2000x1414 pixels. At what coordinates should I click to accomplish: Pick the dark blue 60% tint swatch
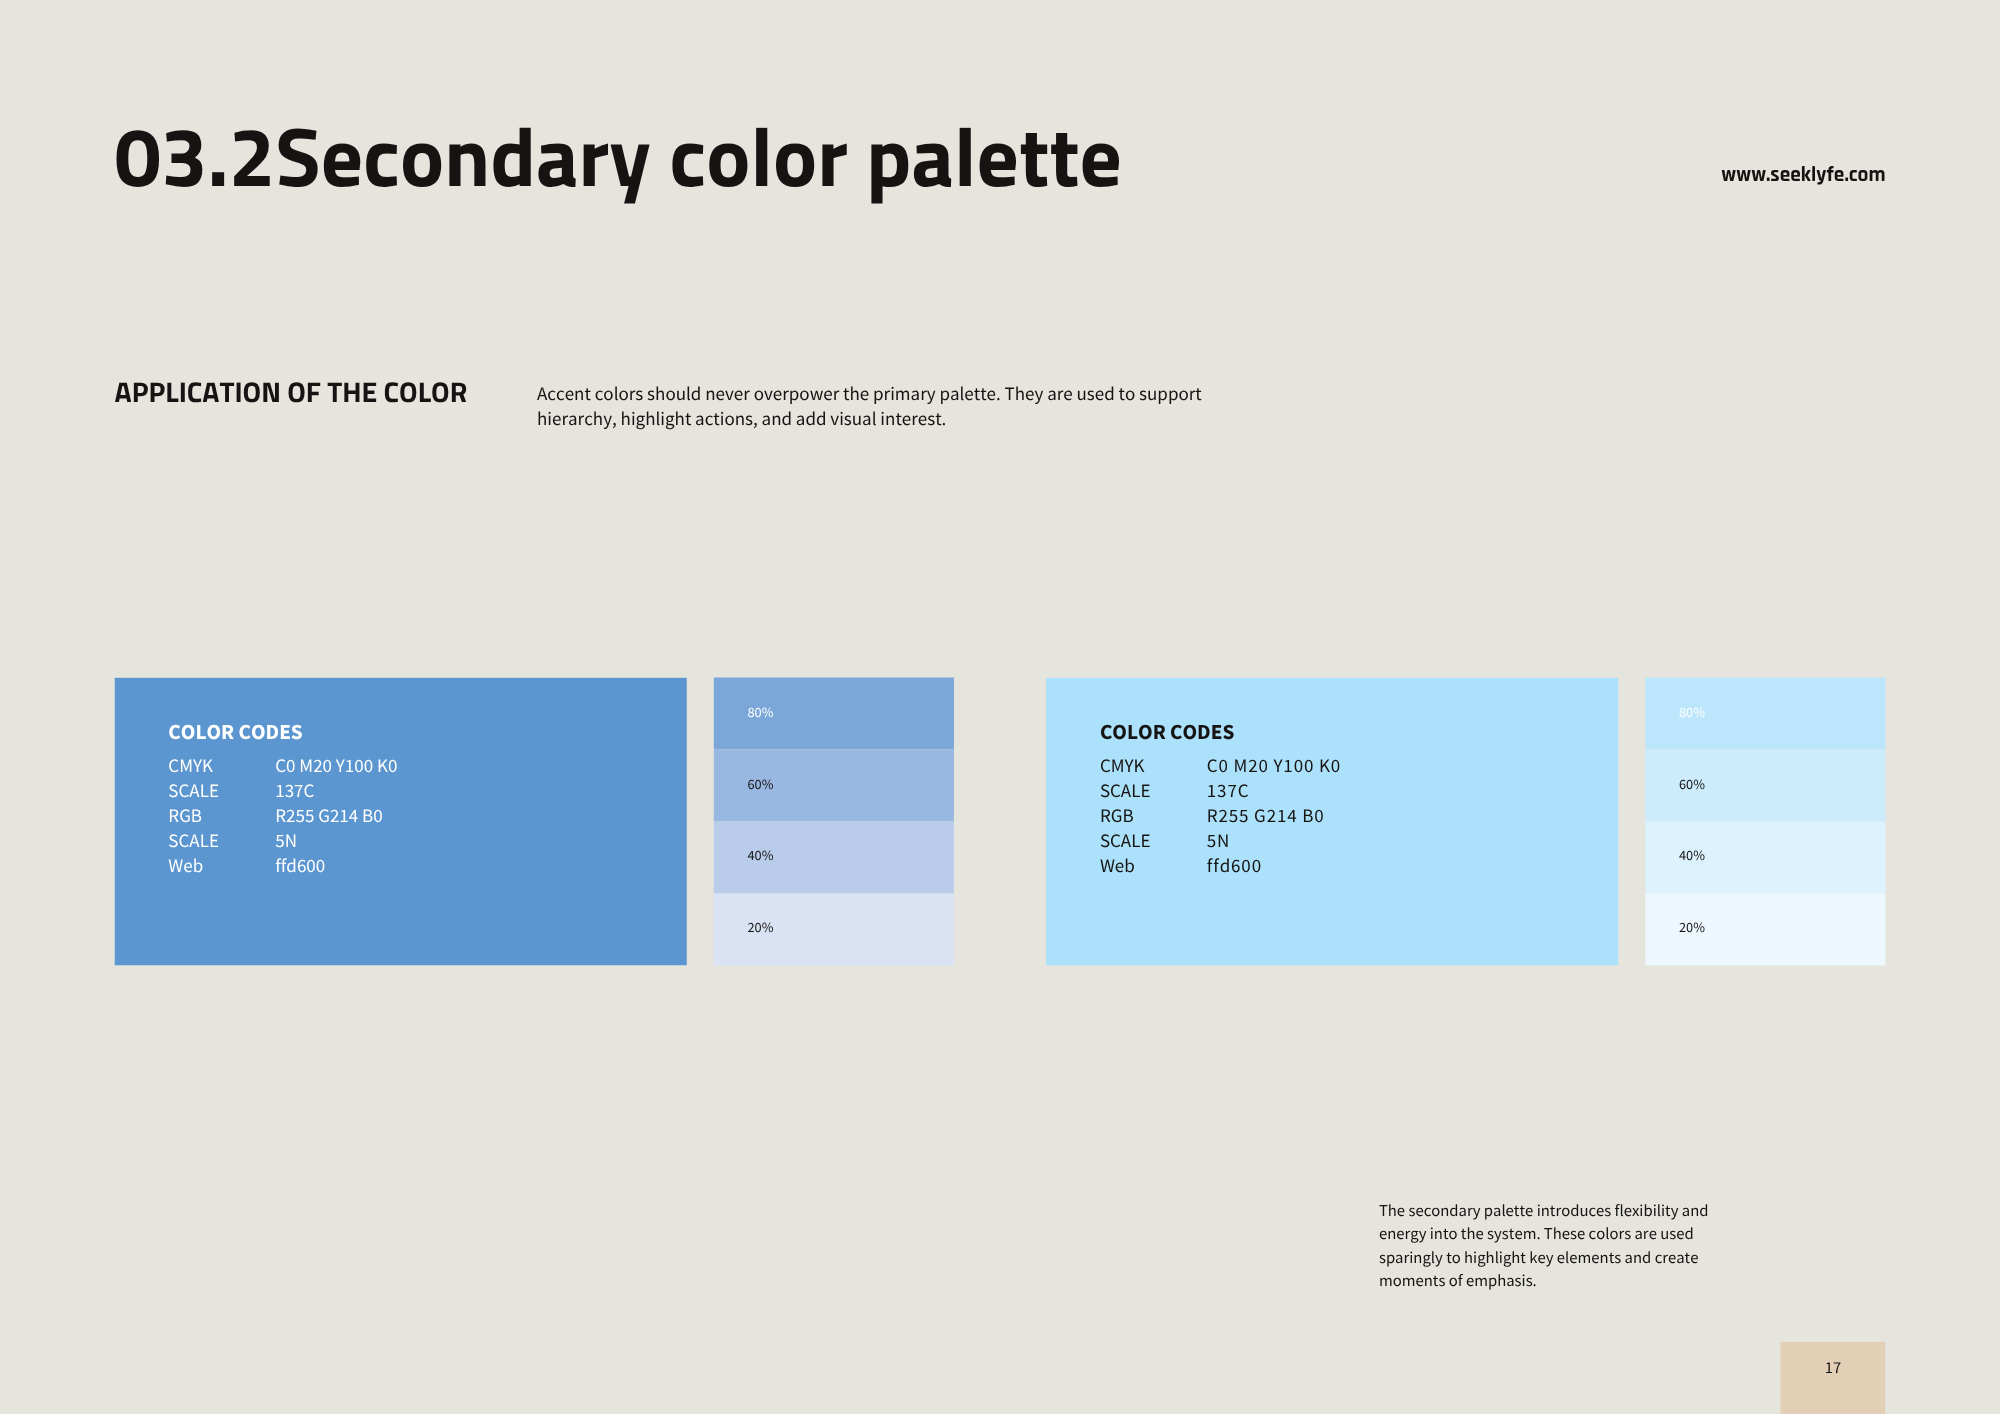[834, 785]
